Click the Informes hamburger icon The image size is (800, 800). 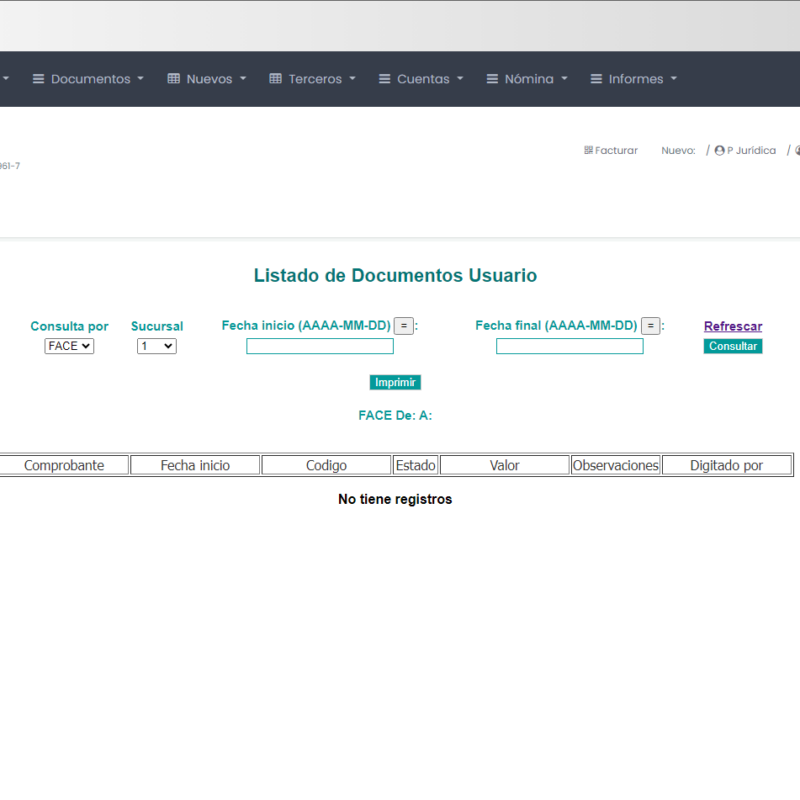(x=596, y=79)
